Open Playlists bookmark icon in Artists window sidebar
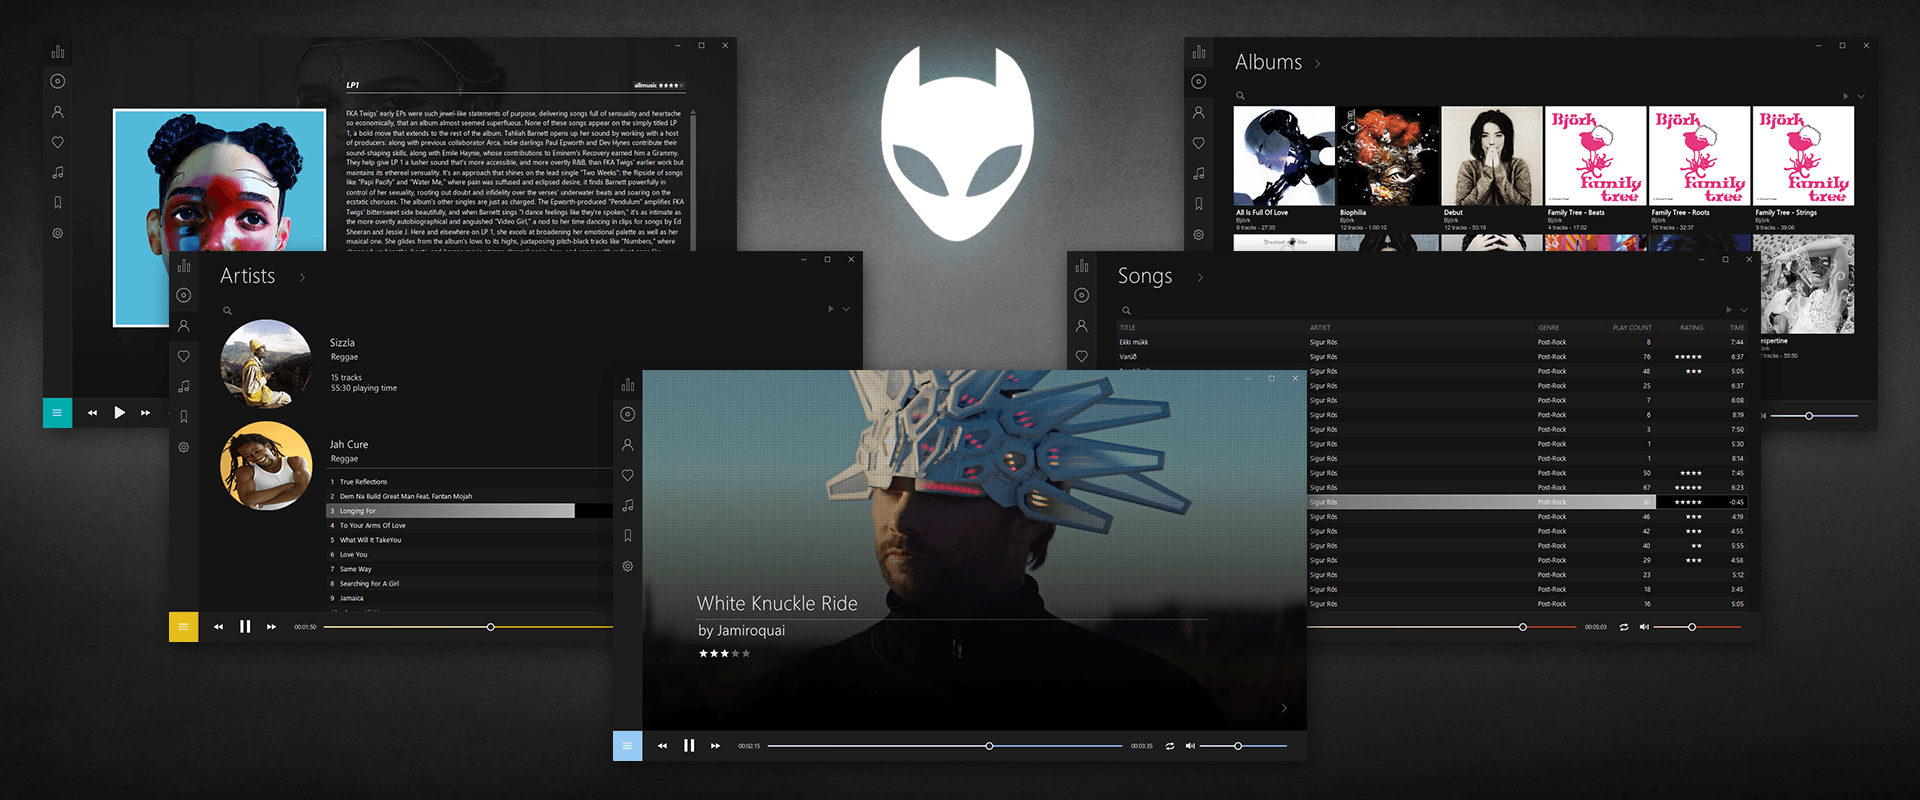This screenshot has width=1920, height=800. [184, 417]
